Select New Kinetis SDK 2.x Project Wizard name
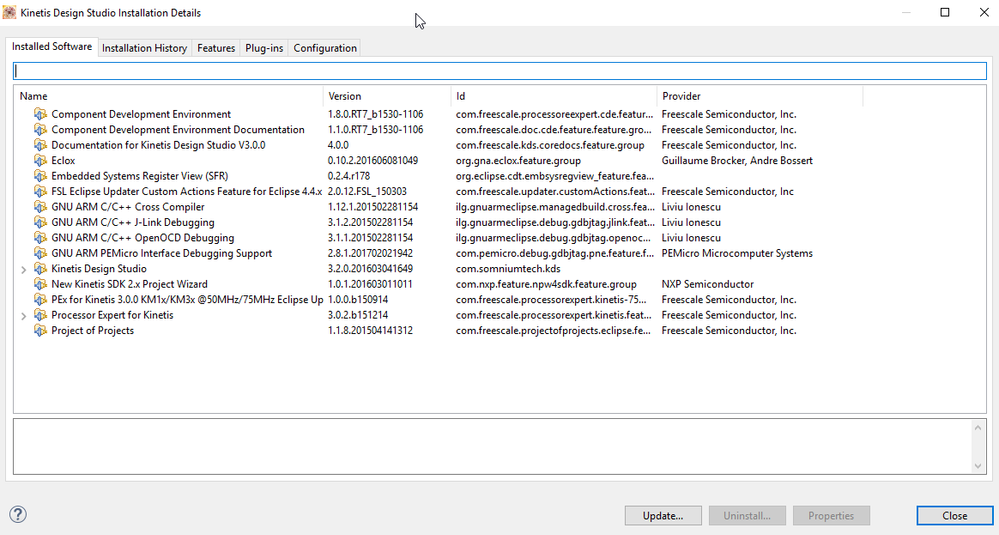Image resolution: width=999 pixels, height=535 pixels. (129, 284)
